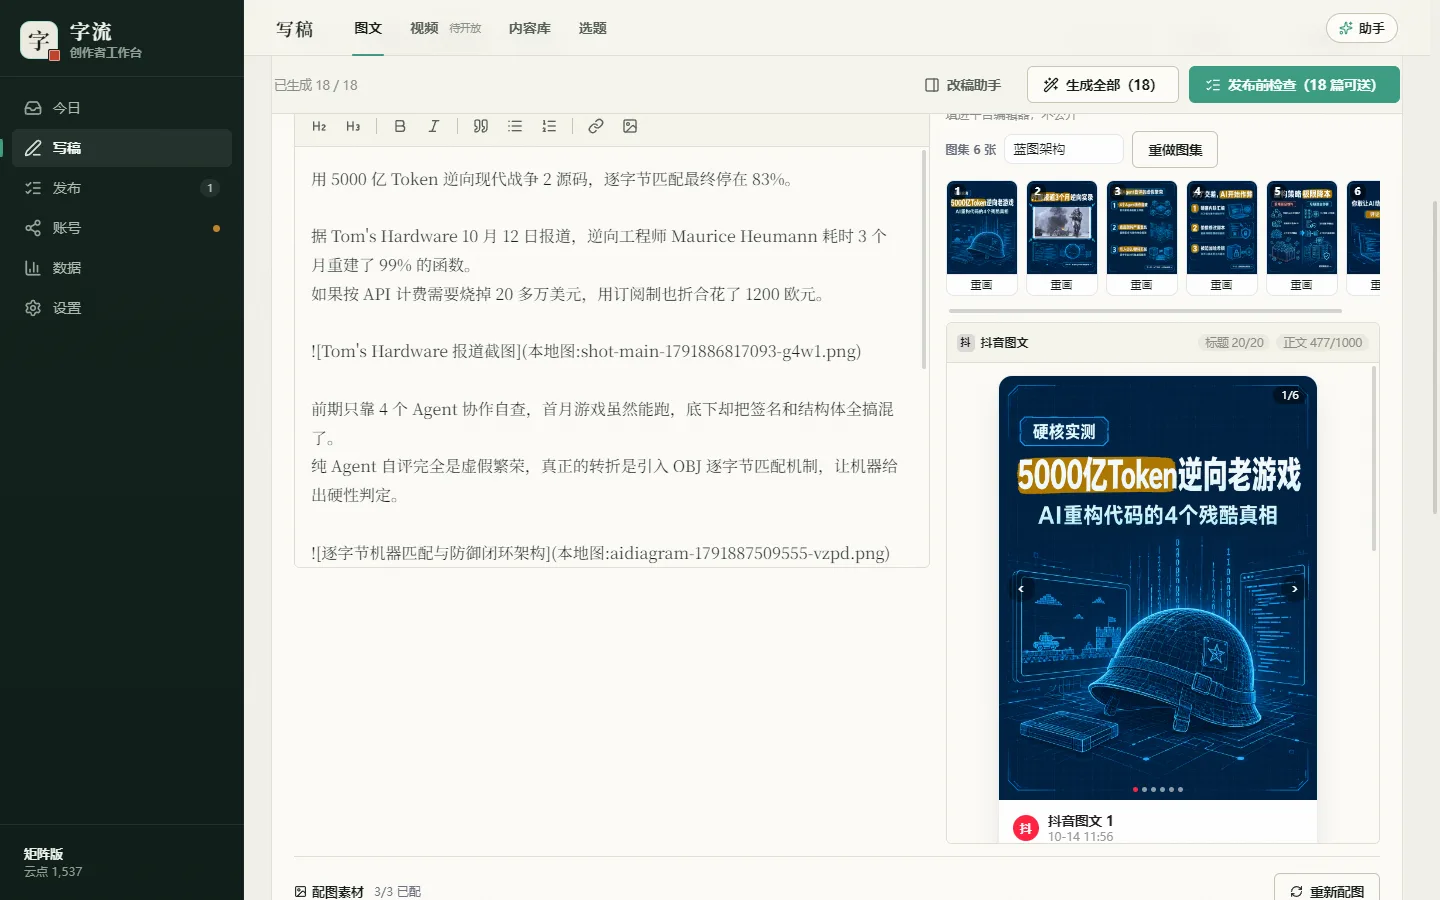Switch to the 视频 tab
Viewport: 1440px width, 900px height.
click(x=424, y=28)
